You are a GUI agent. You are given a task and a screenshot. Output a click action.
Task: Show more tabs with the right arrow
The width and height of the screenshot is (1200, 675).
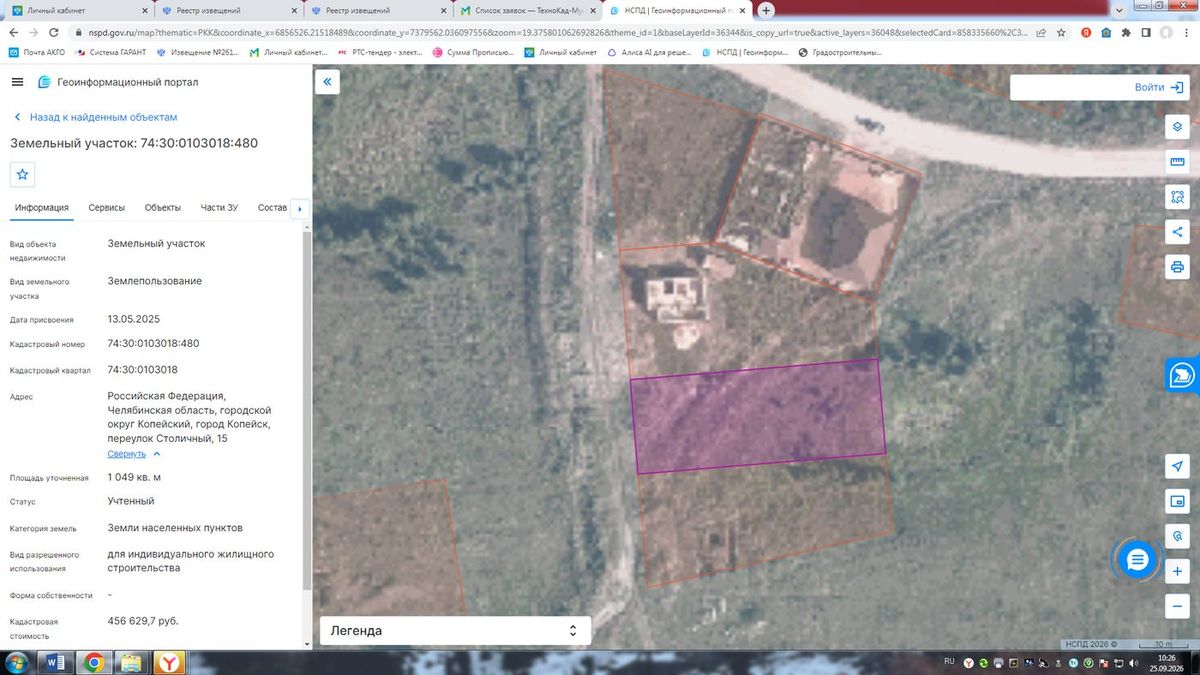pos(300,208)
